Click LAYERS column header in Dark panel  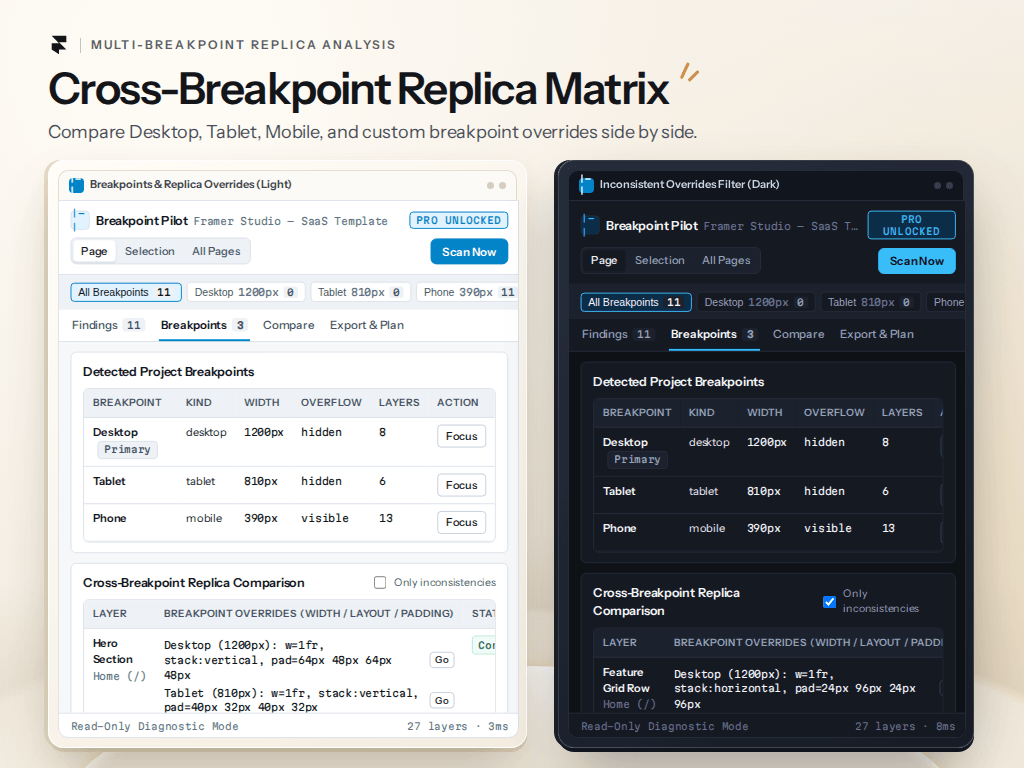(902, 413)
